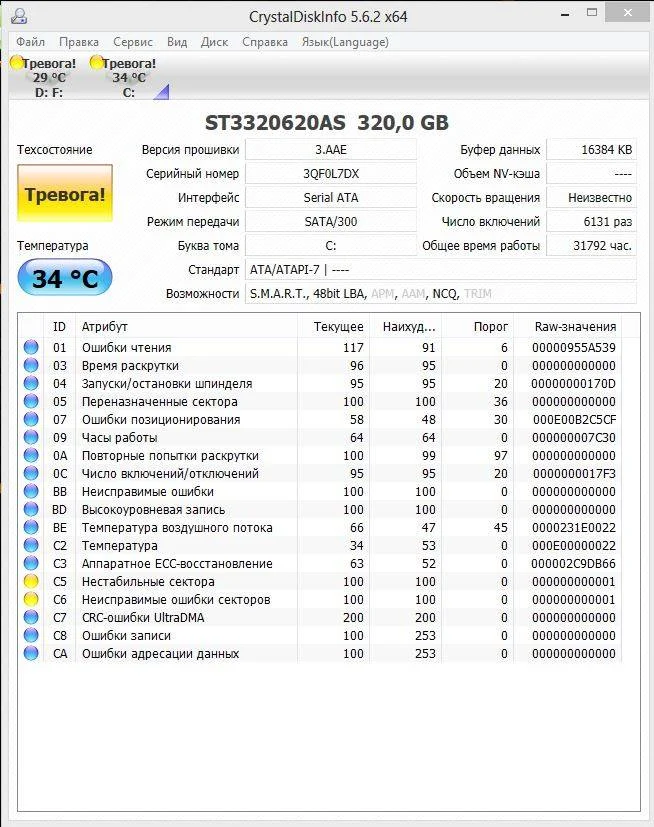Click raw value 000002C9DB66
Viewport: 654px width, 827px height.
[573, 564]
